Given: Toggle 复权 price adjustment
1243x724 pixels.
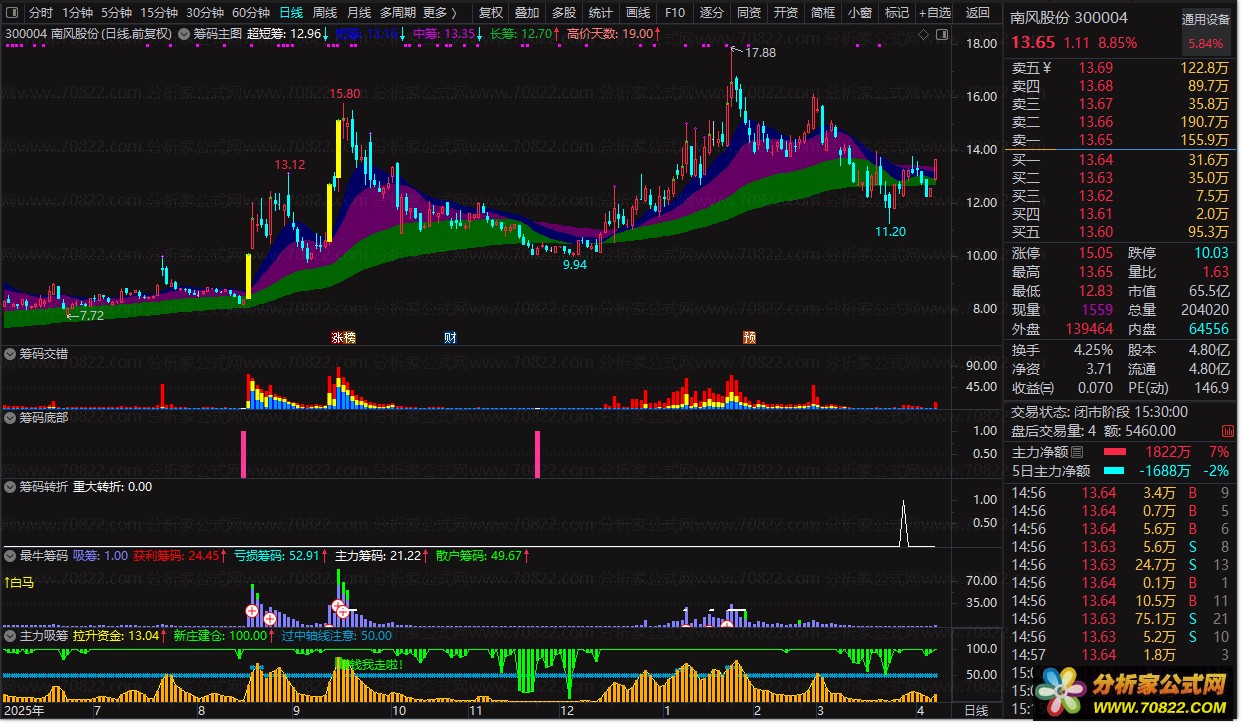Looking at the screenshot, I should click(x=490, y=13).
